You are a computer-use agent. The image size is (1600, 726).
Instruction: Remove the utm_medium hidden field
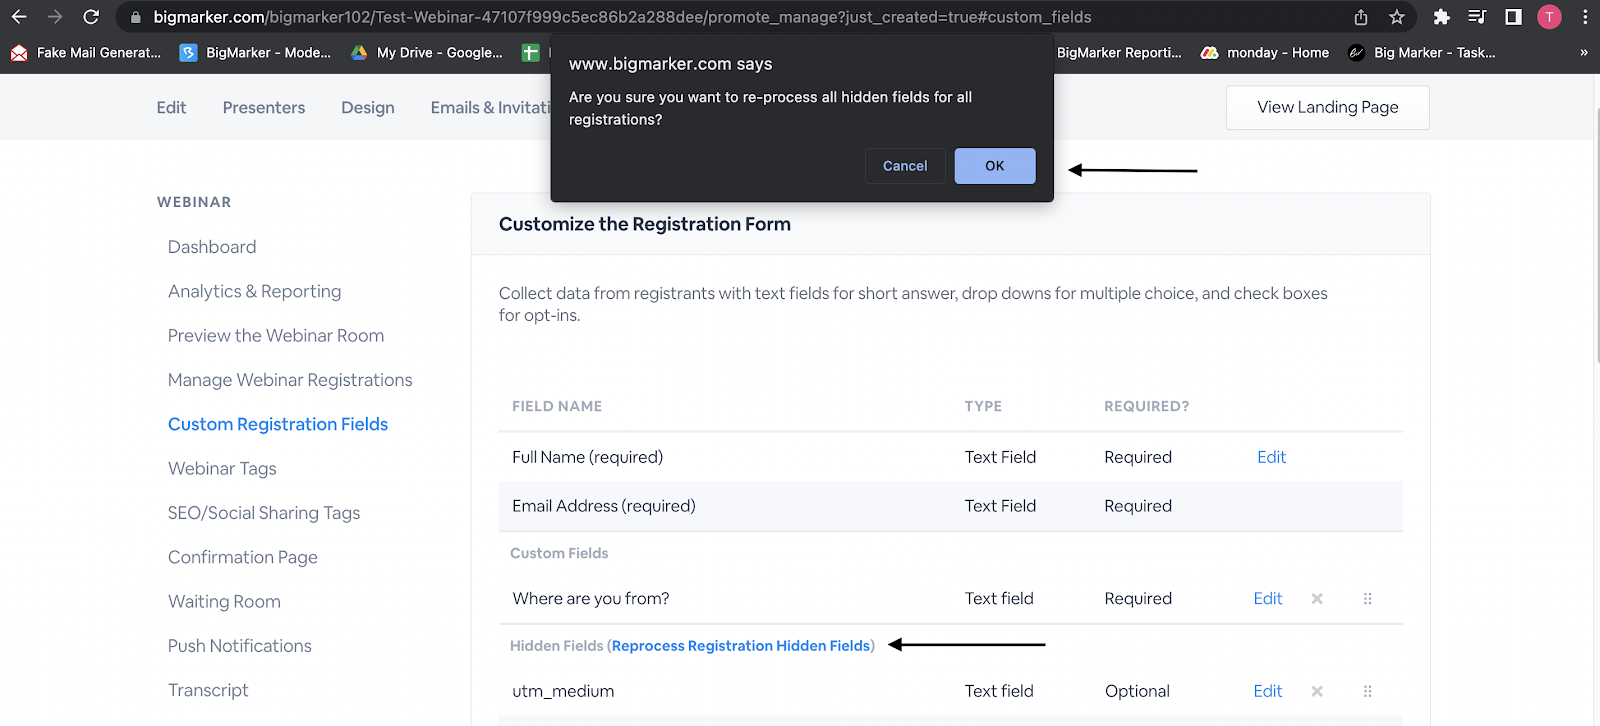coord(1317,691)
